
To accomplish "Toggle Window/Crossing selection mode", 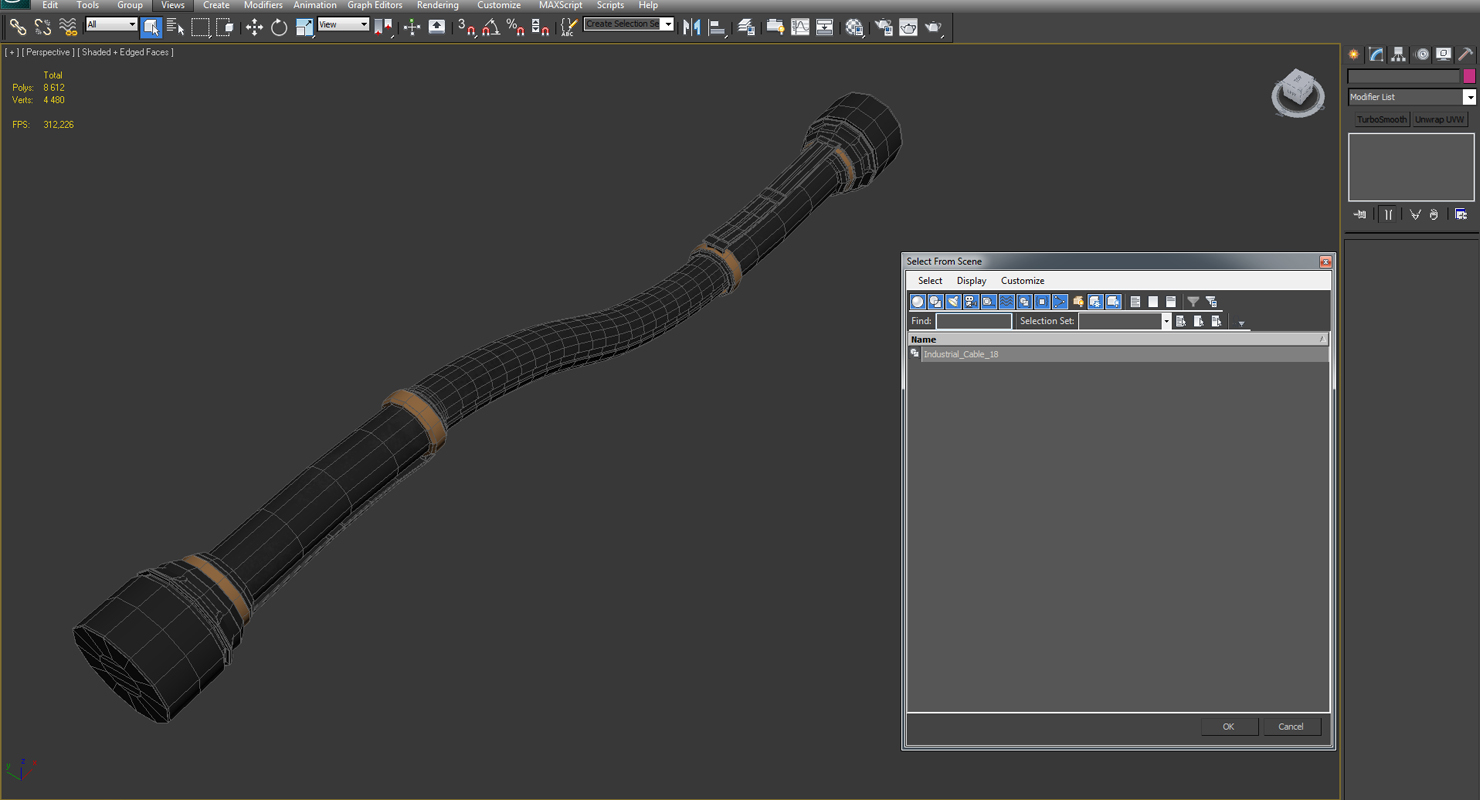I will point(225,27).
